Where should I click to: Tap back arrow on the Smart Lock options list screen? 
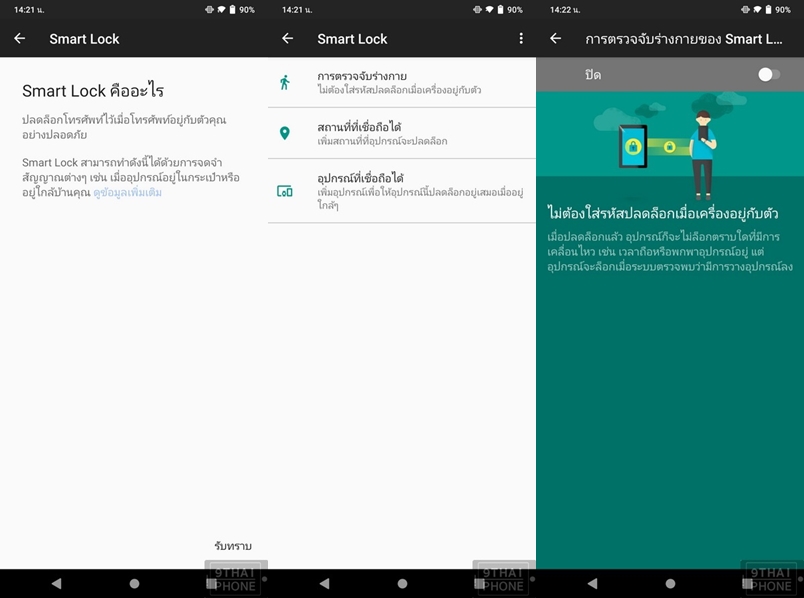(288, 38)
